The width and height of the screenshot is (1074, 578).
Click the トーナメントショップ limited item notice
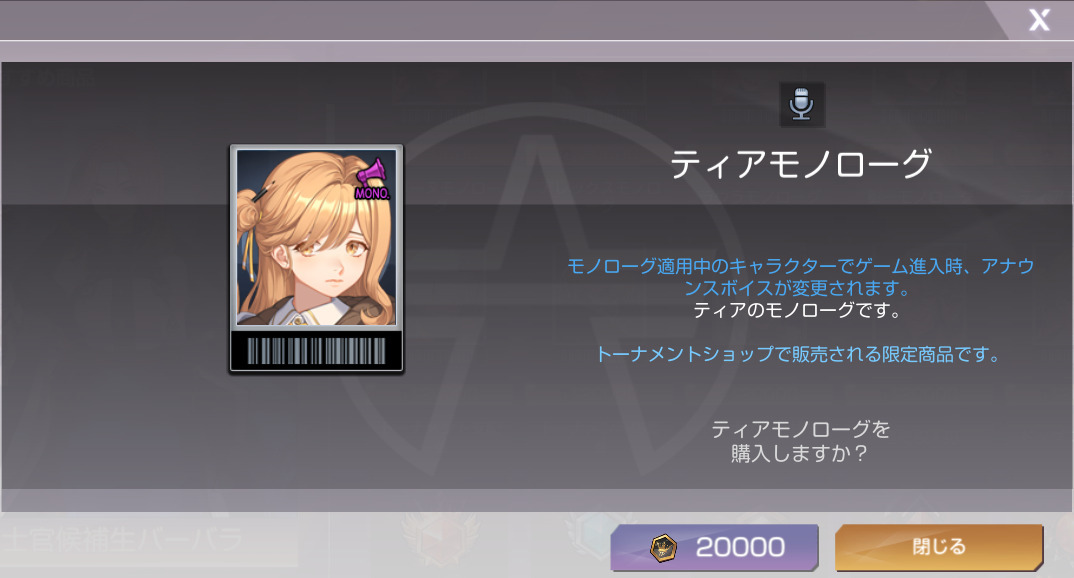click(799, 354)
